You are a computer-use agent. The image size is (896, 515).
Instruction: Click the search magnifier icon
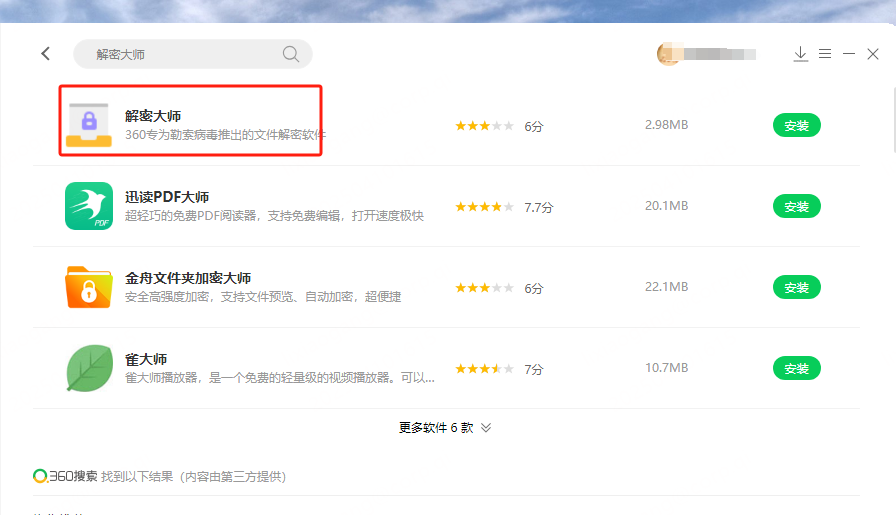pyautogui.click(x=291, y=54)
